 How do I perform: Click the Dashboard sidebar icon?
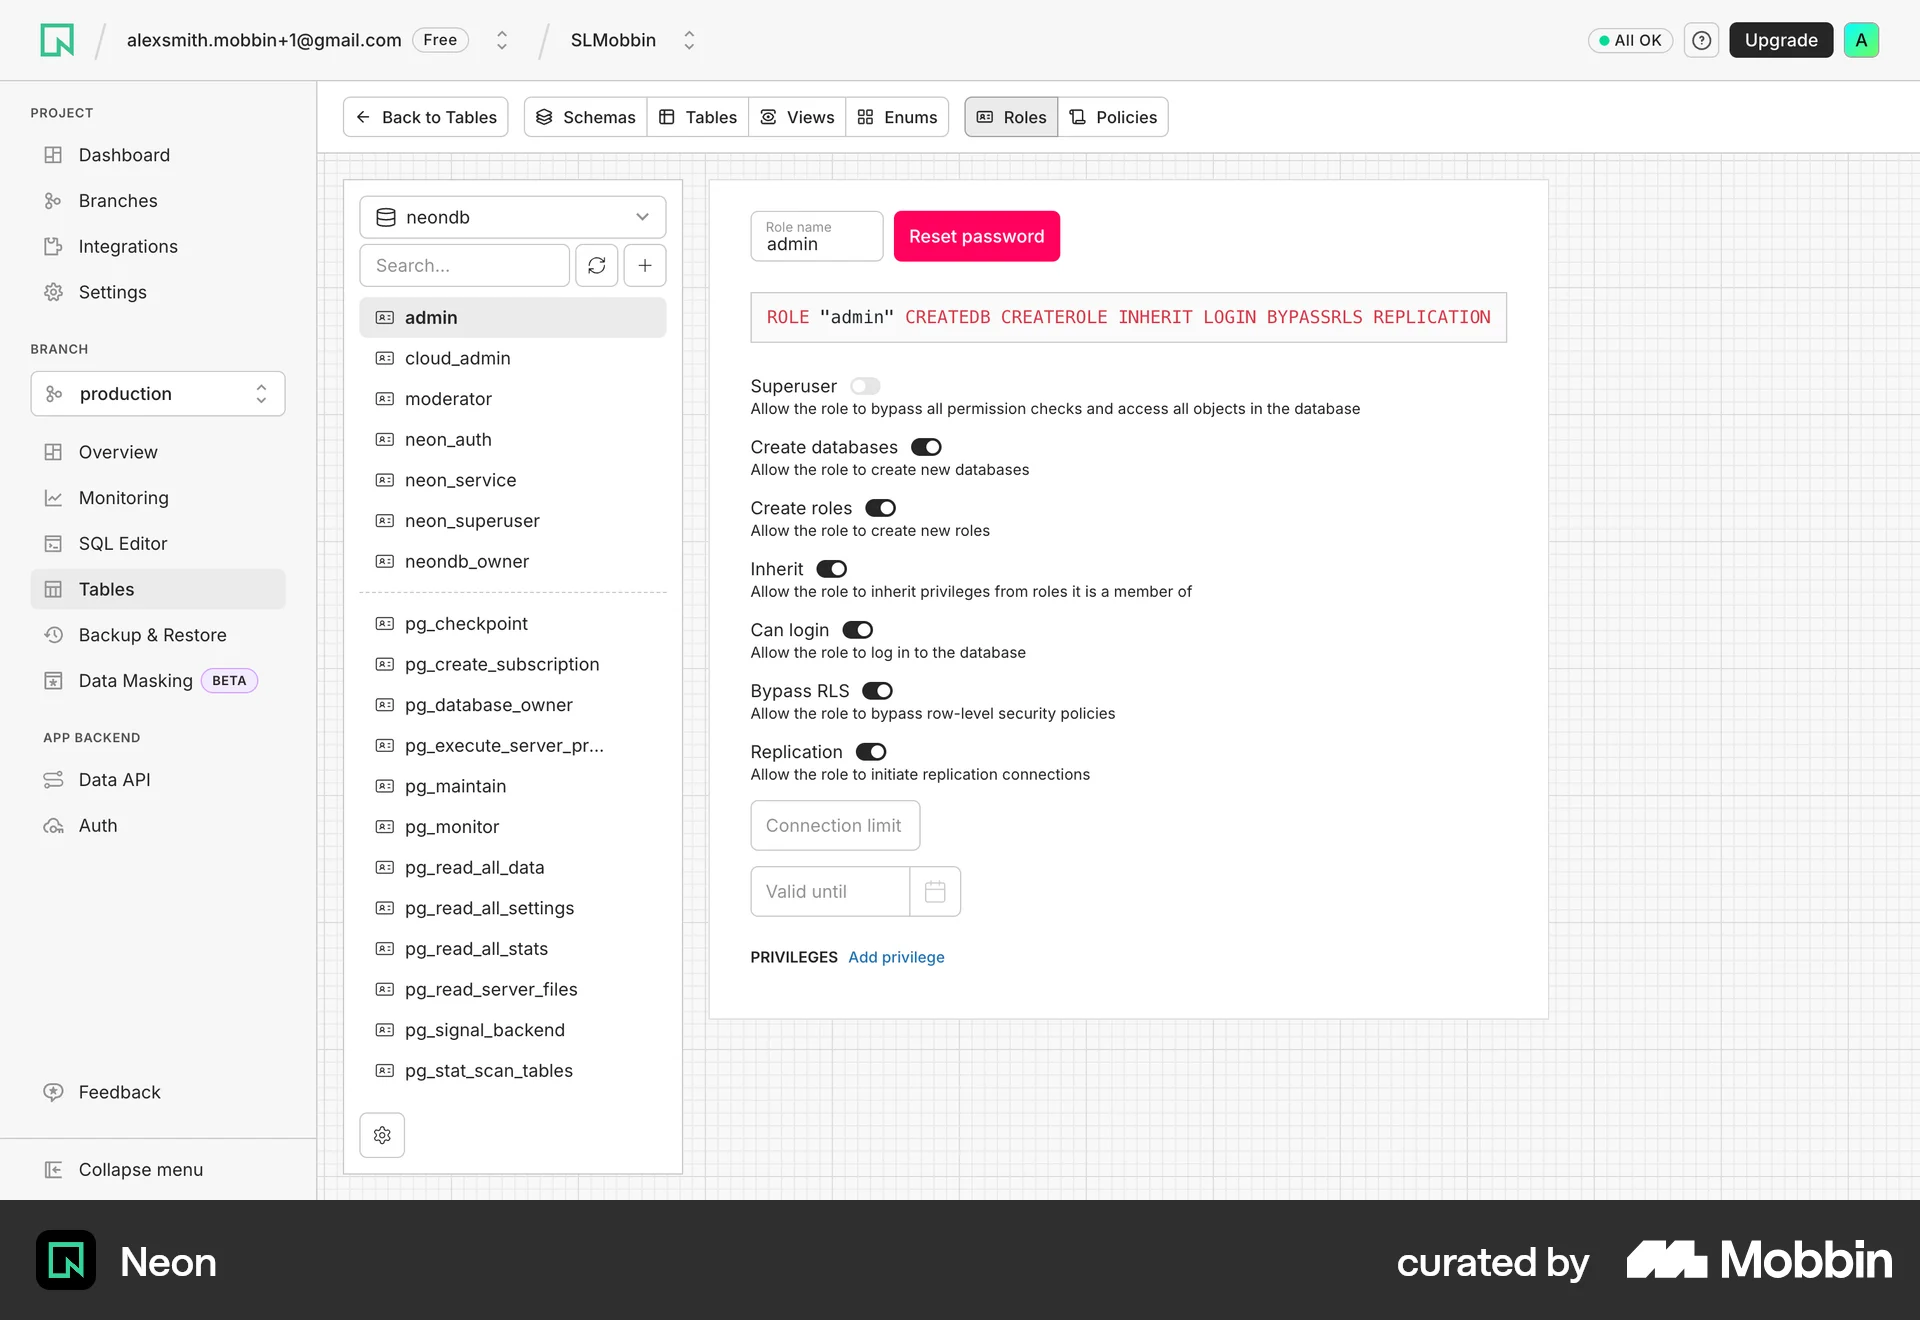tap(53, 155)
